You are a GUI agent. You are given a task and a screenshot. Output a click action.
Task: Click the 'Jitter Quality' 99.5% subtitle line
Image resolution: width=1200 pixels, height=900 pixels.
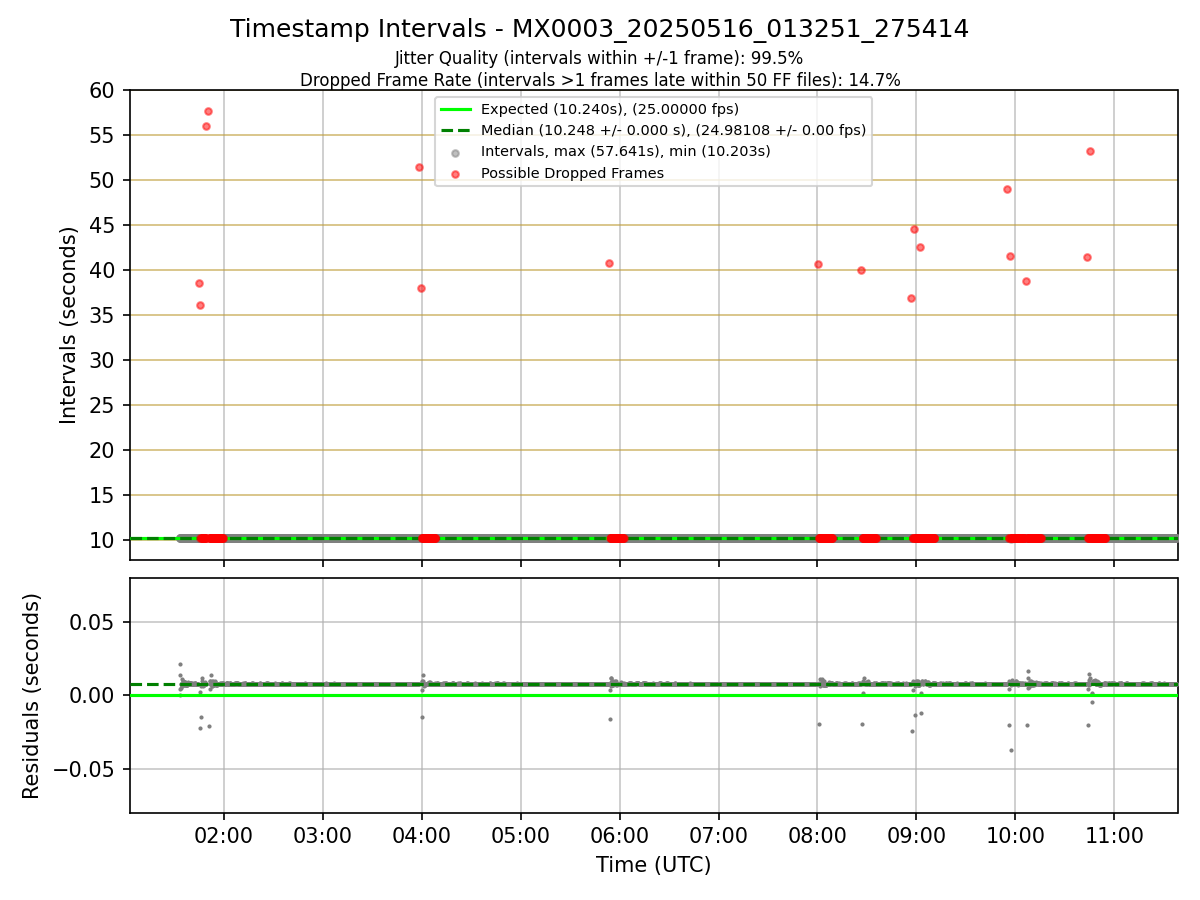pyautogui.click(x=599, y=58)
